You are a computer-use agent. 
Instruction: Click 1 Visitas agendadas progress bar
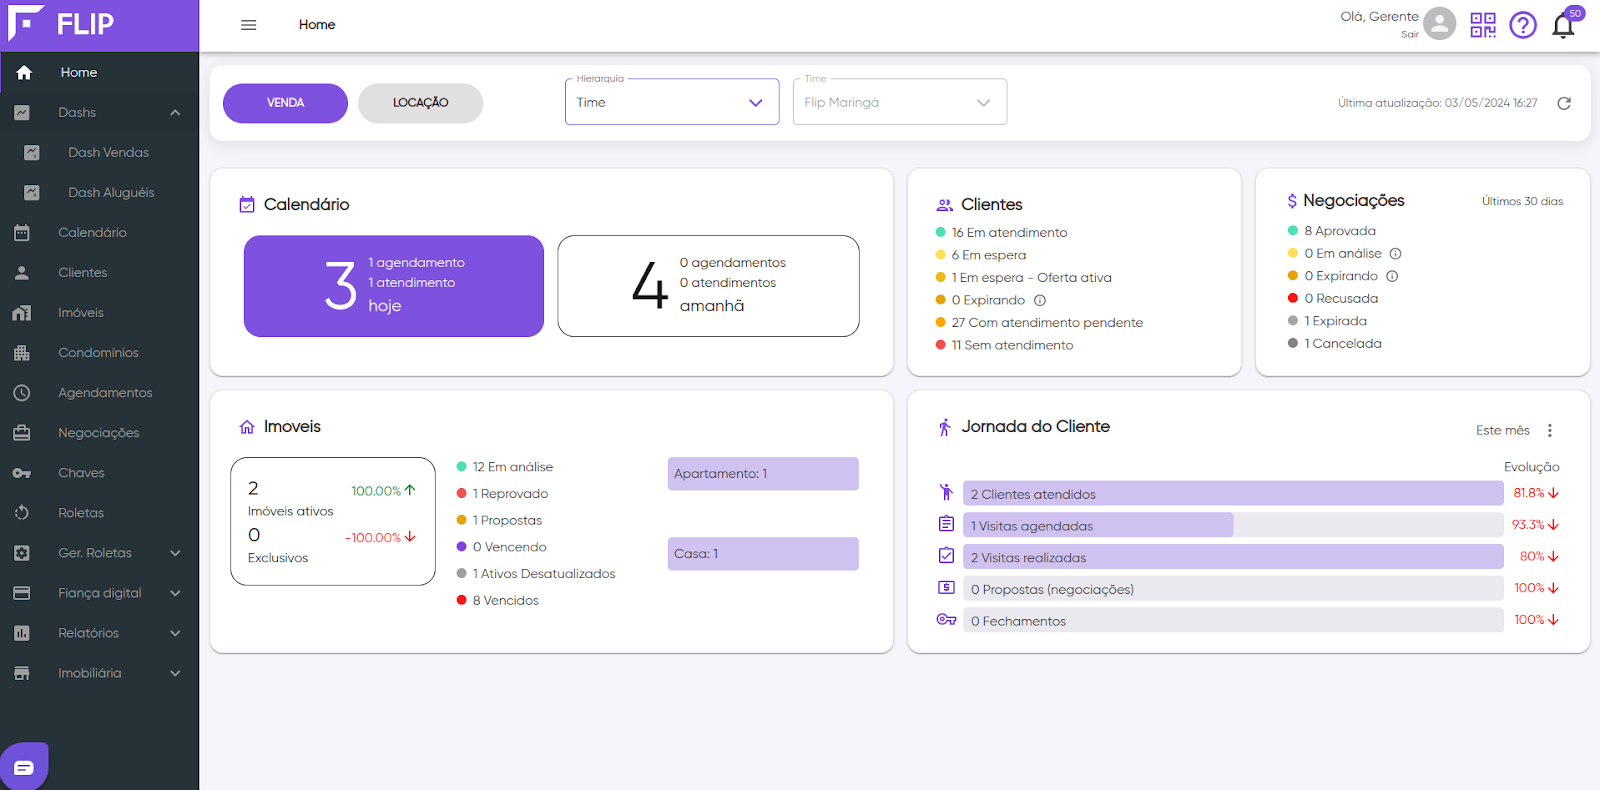pyautogui.click(x=1233, y=526)
